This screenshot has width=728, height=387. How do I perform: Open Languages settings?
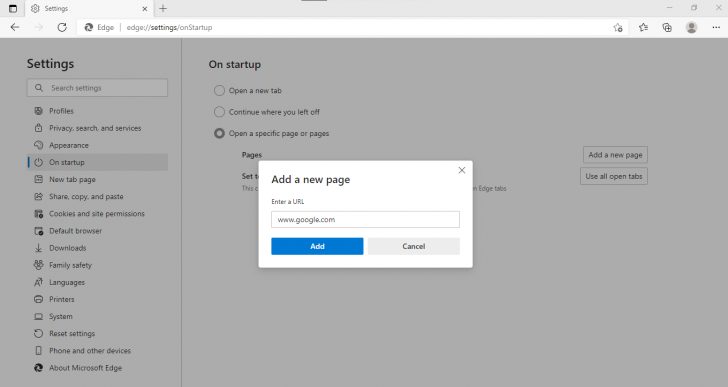98,283
